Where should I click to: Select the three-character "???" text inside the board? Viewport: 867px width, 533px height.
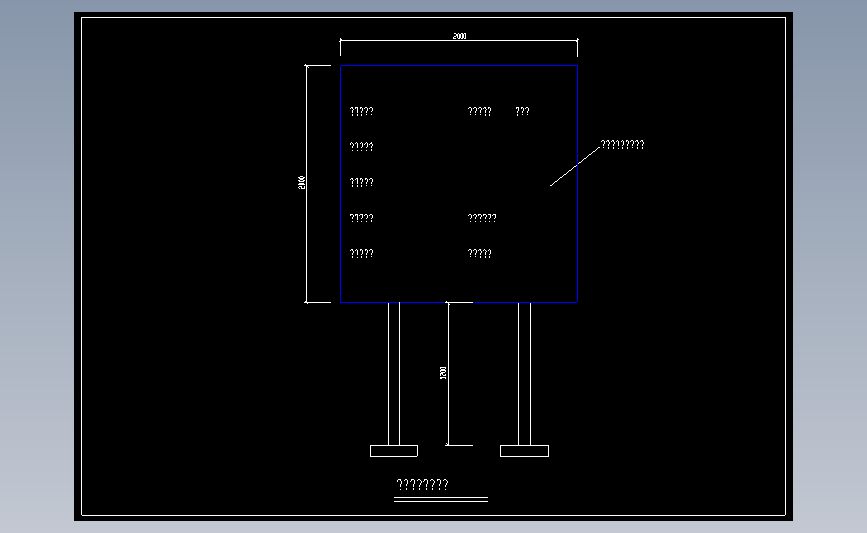coord(523,112)
